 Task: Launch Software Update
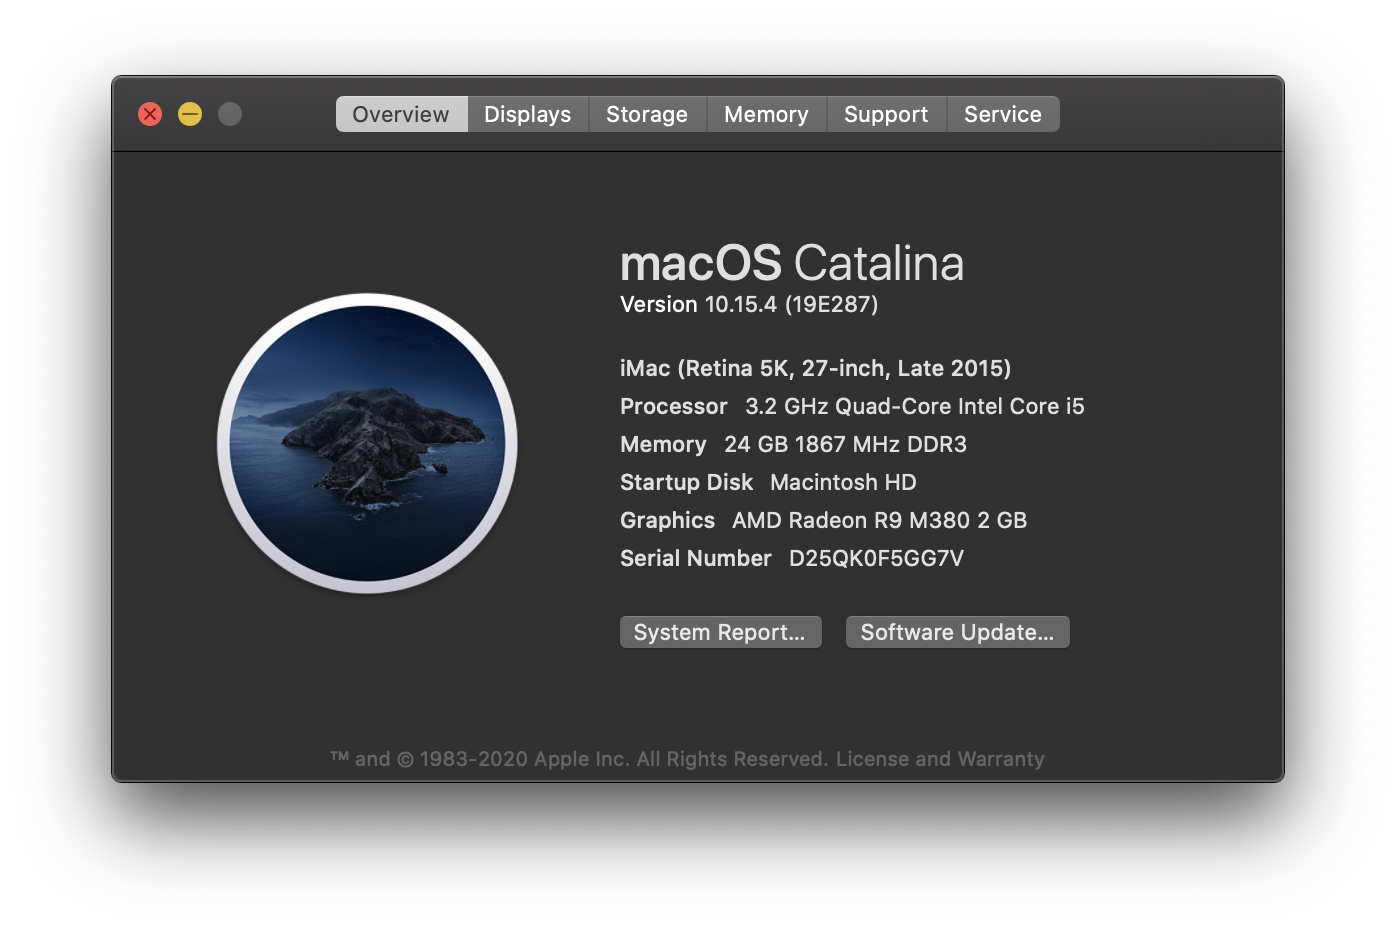click(x=957, y=631)
